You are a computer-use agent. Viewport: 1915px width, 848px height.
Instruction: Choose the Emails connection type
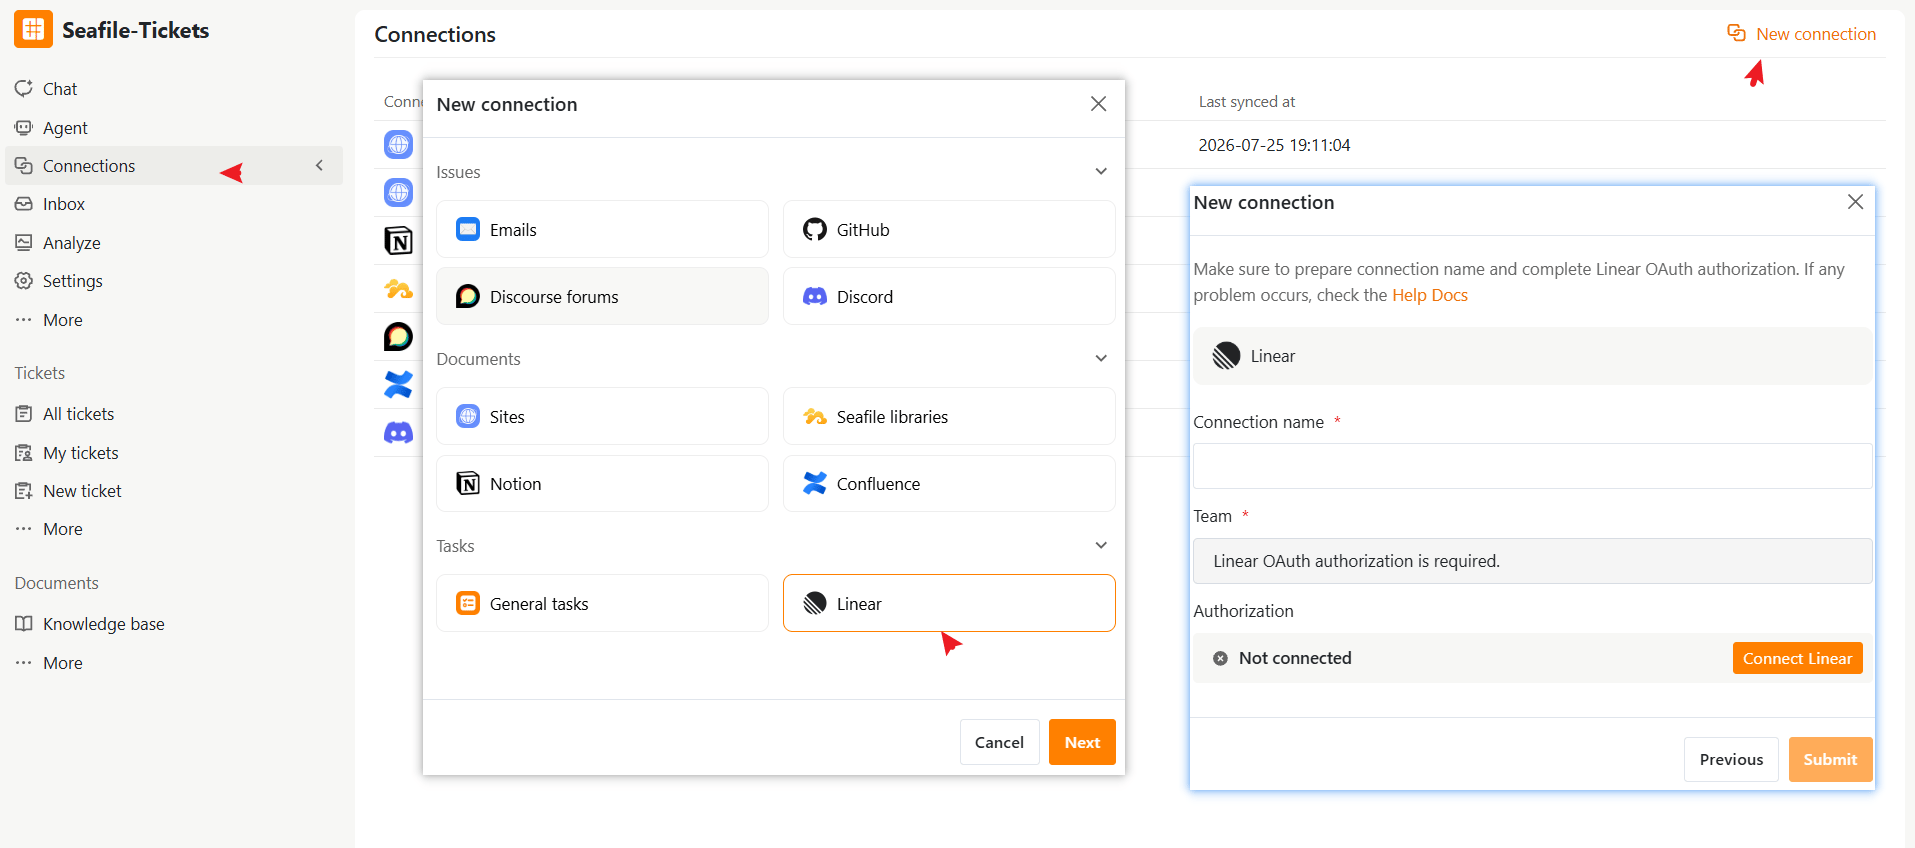[602, 230]
